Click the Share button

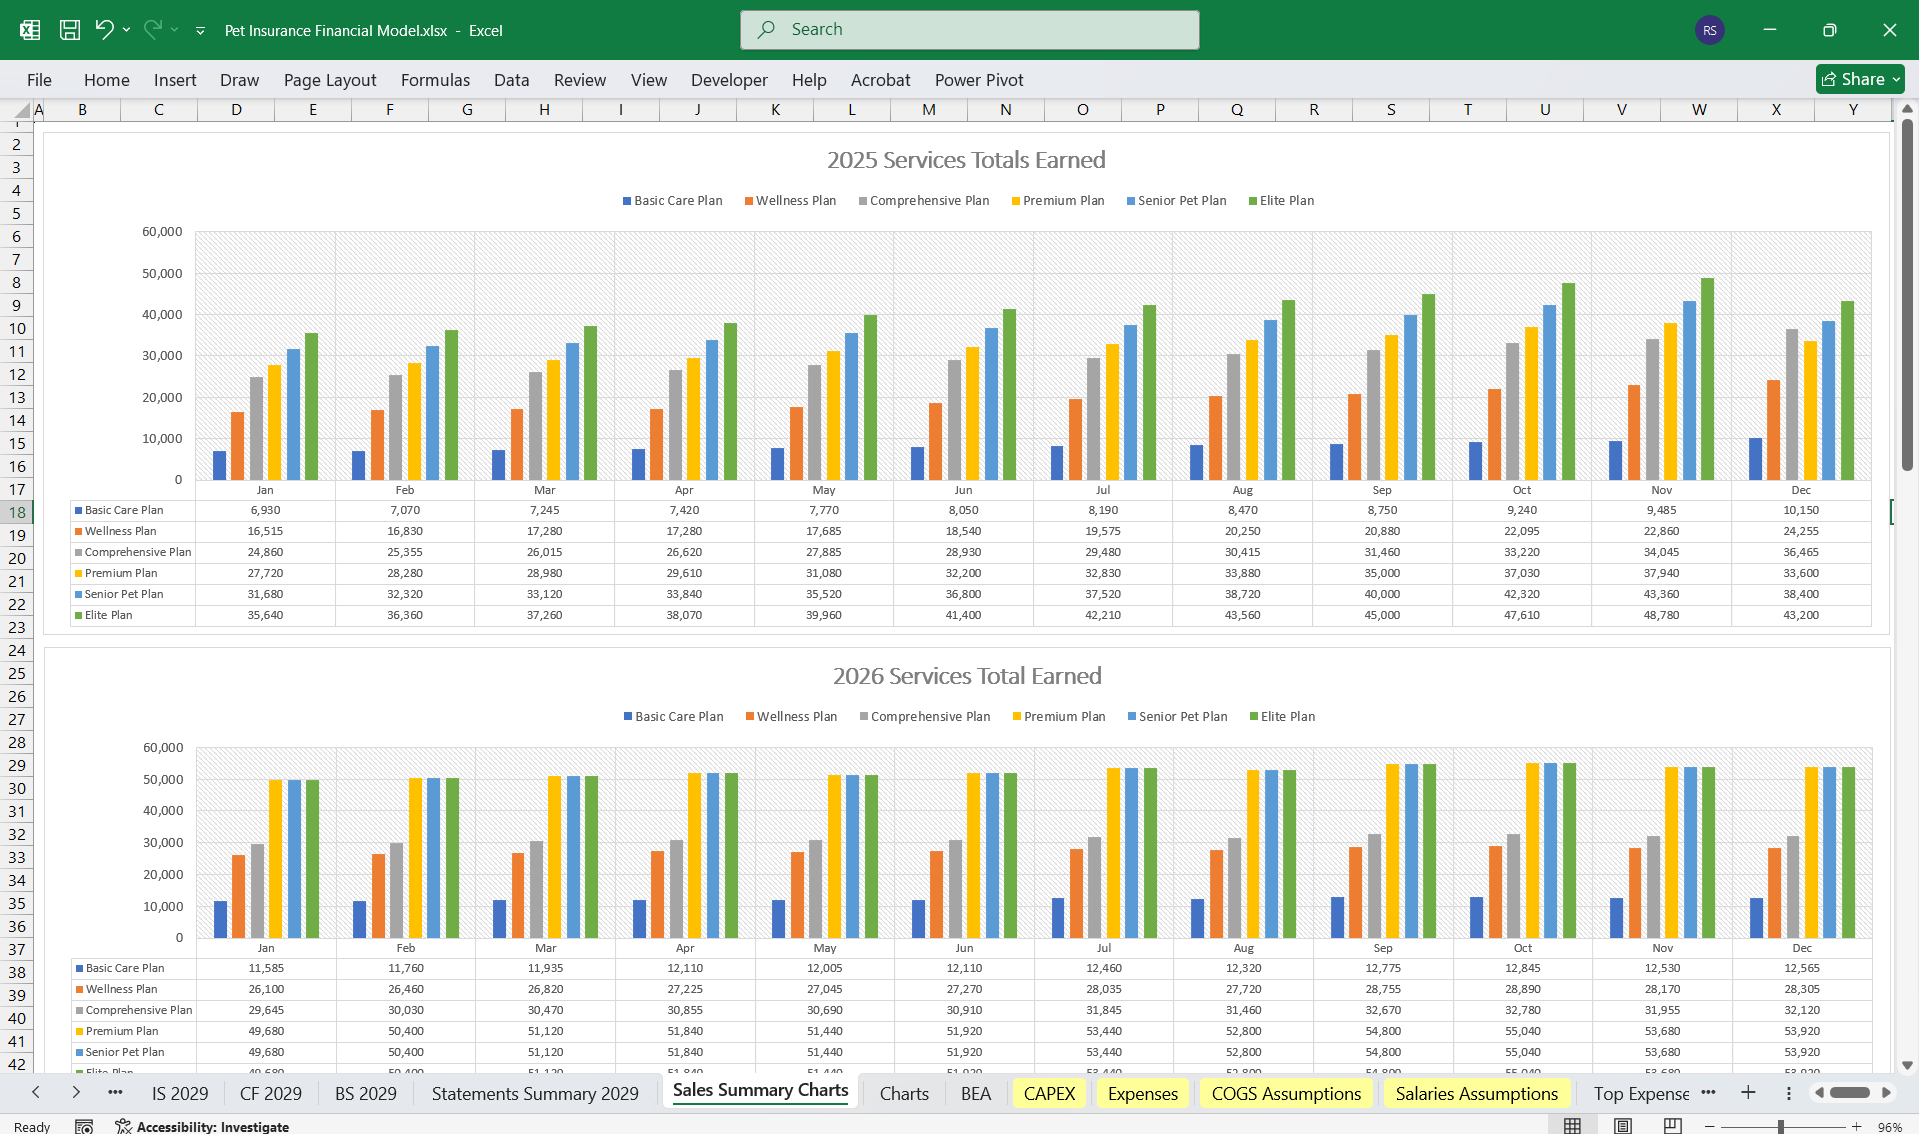click(1858, 79)
